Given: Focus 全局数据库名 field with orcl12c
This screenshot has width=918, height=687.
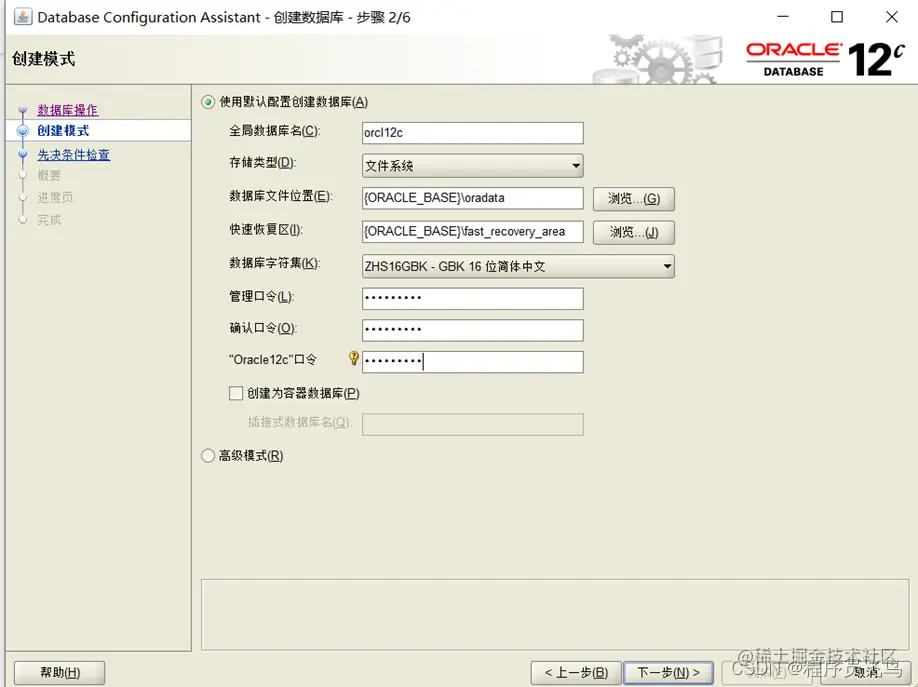Looking at the screenshot, I should click(472, 133).
